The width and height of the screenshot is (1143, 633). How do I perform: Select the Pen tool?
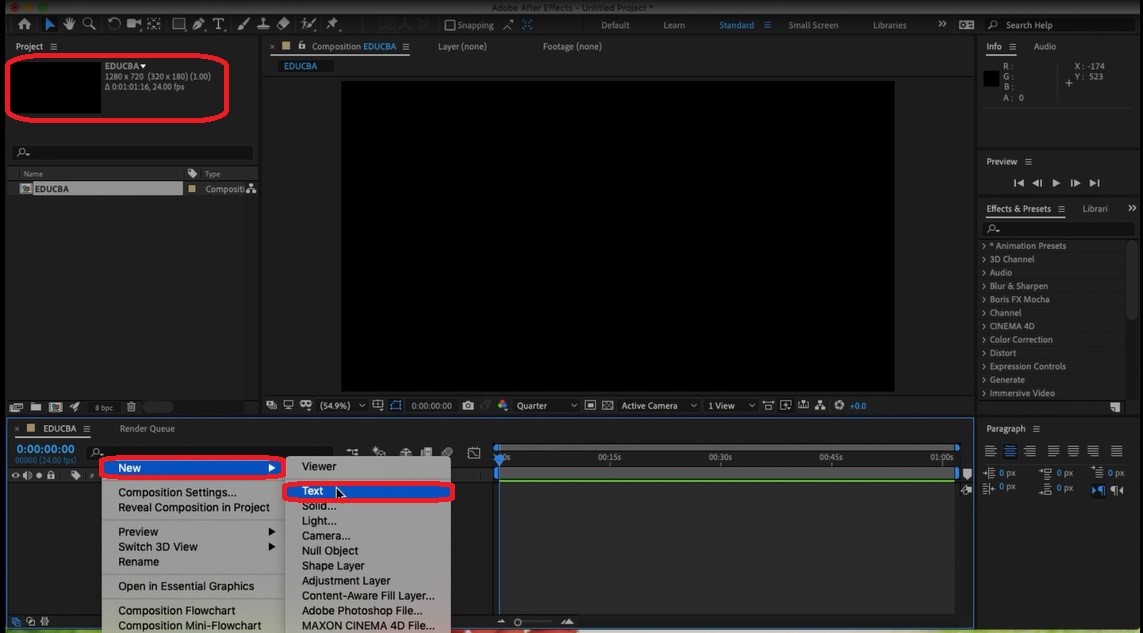197,24
